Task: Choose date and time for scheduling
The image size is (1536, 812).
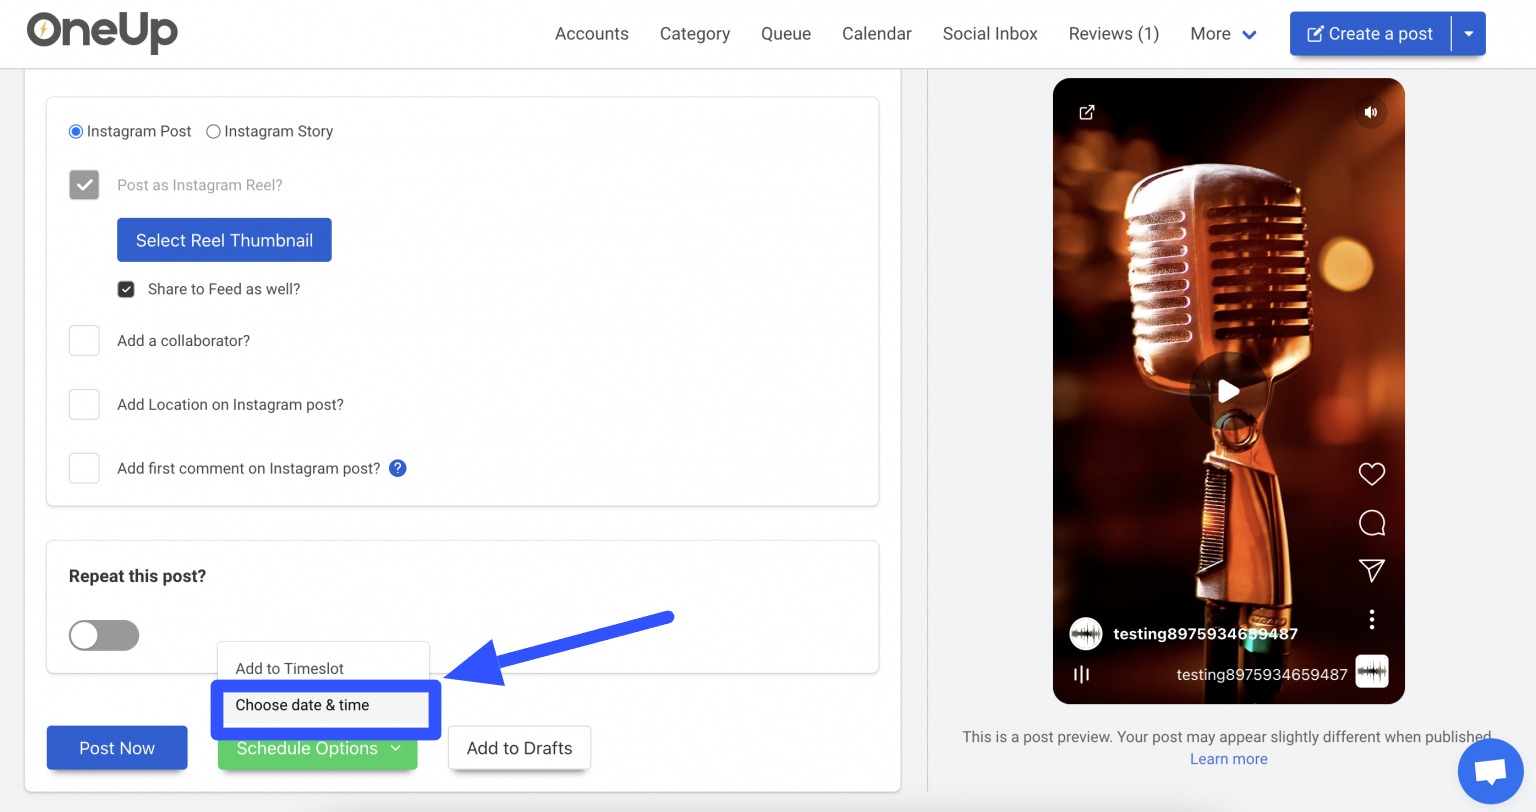Action: click(x=302, y=704)
